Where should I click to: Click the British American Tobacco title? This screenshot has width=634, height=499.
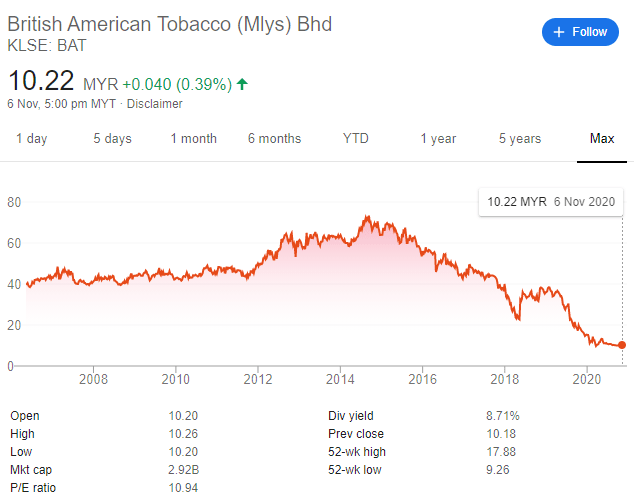point(170,23)
